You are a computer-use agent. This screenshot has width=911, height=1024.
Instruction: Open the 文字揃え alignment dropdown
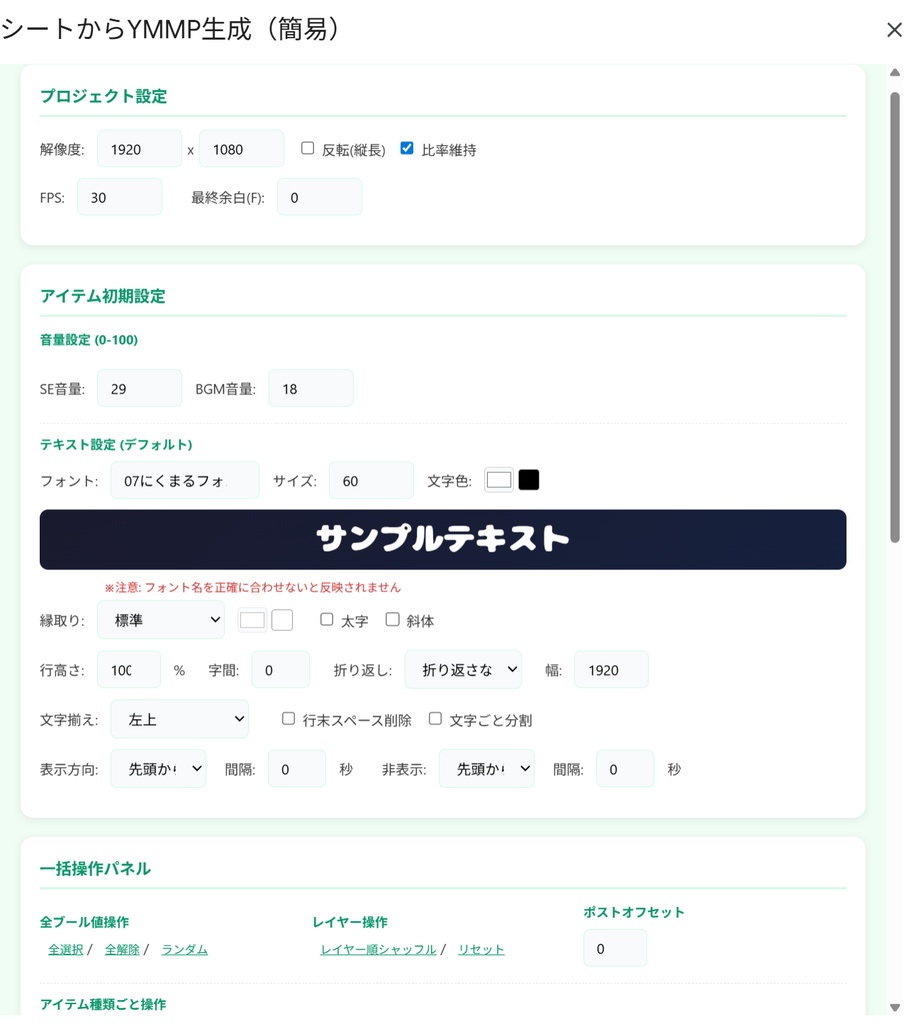click(180, 718)
